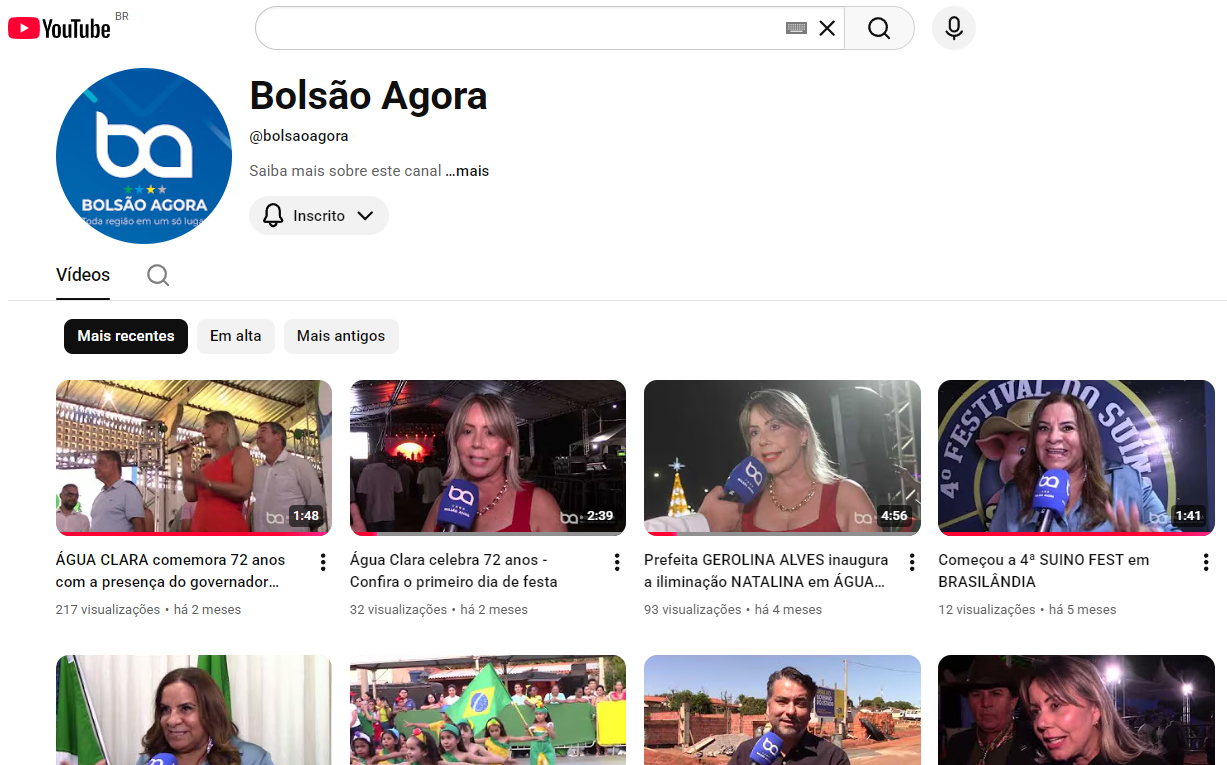Select the 'Em alta' filter chip
Screen dimensions: 1227x765
coord(235,336)
